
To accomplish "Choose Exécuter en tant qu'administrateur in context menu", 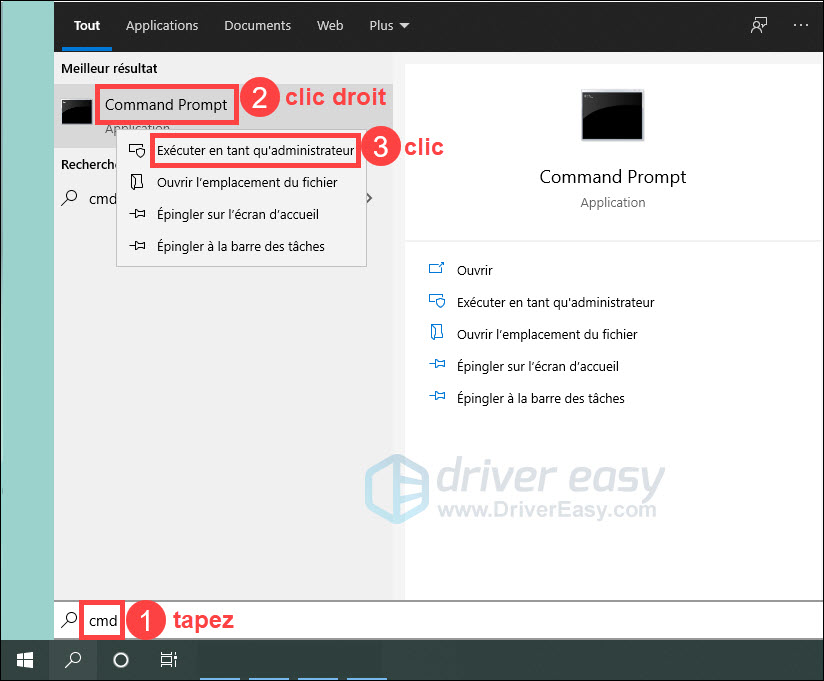I will 254,151.
